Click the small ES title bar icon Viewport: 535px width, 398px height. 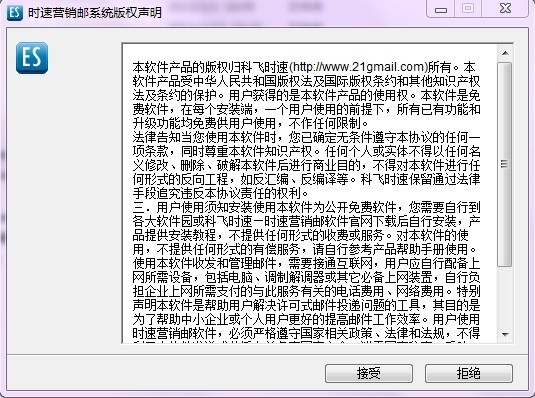pyautogui.click(x=15, y=13)
